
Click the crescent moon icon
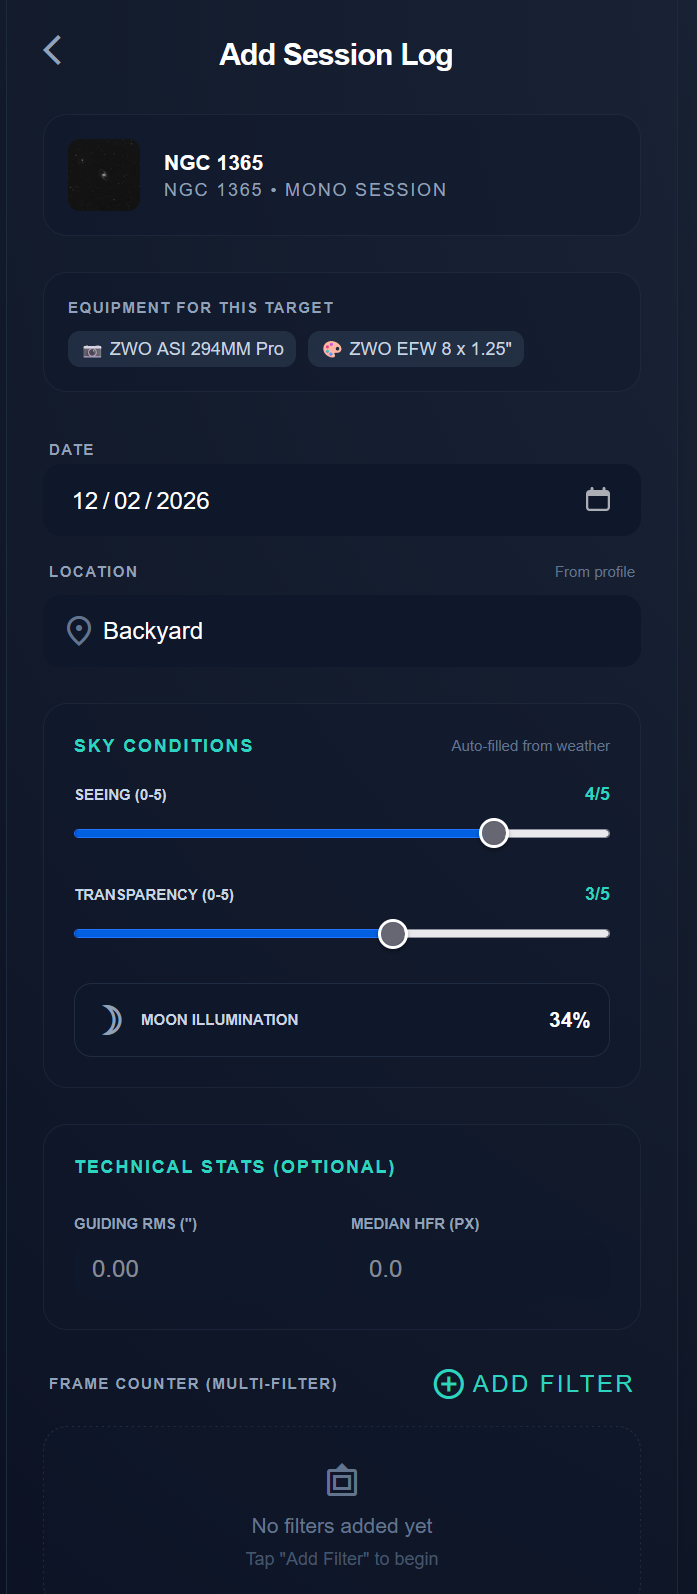pos(111,1020)
